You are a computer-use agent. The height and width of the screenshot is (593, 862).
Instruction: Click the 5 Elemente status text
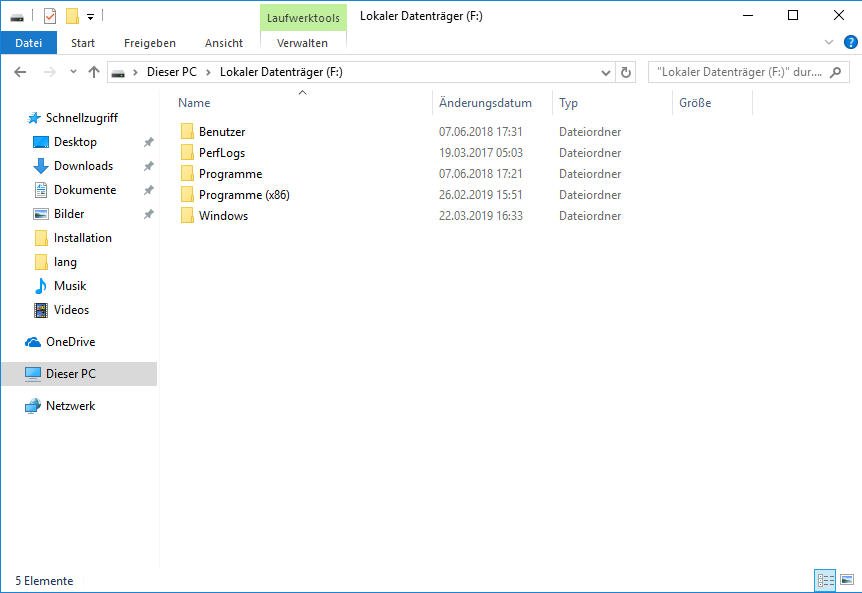[44, 581]
